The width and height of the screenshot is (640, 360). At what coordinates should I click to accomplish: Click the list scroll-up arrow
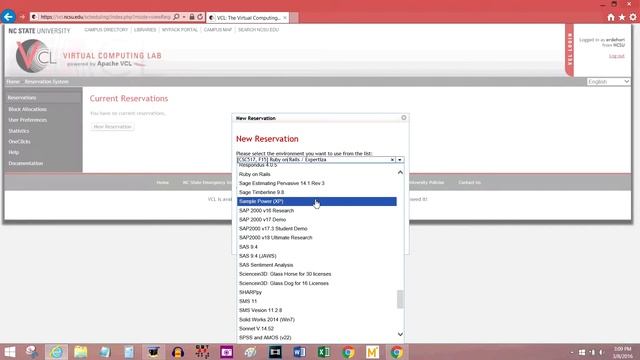coord(400,173)
